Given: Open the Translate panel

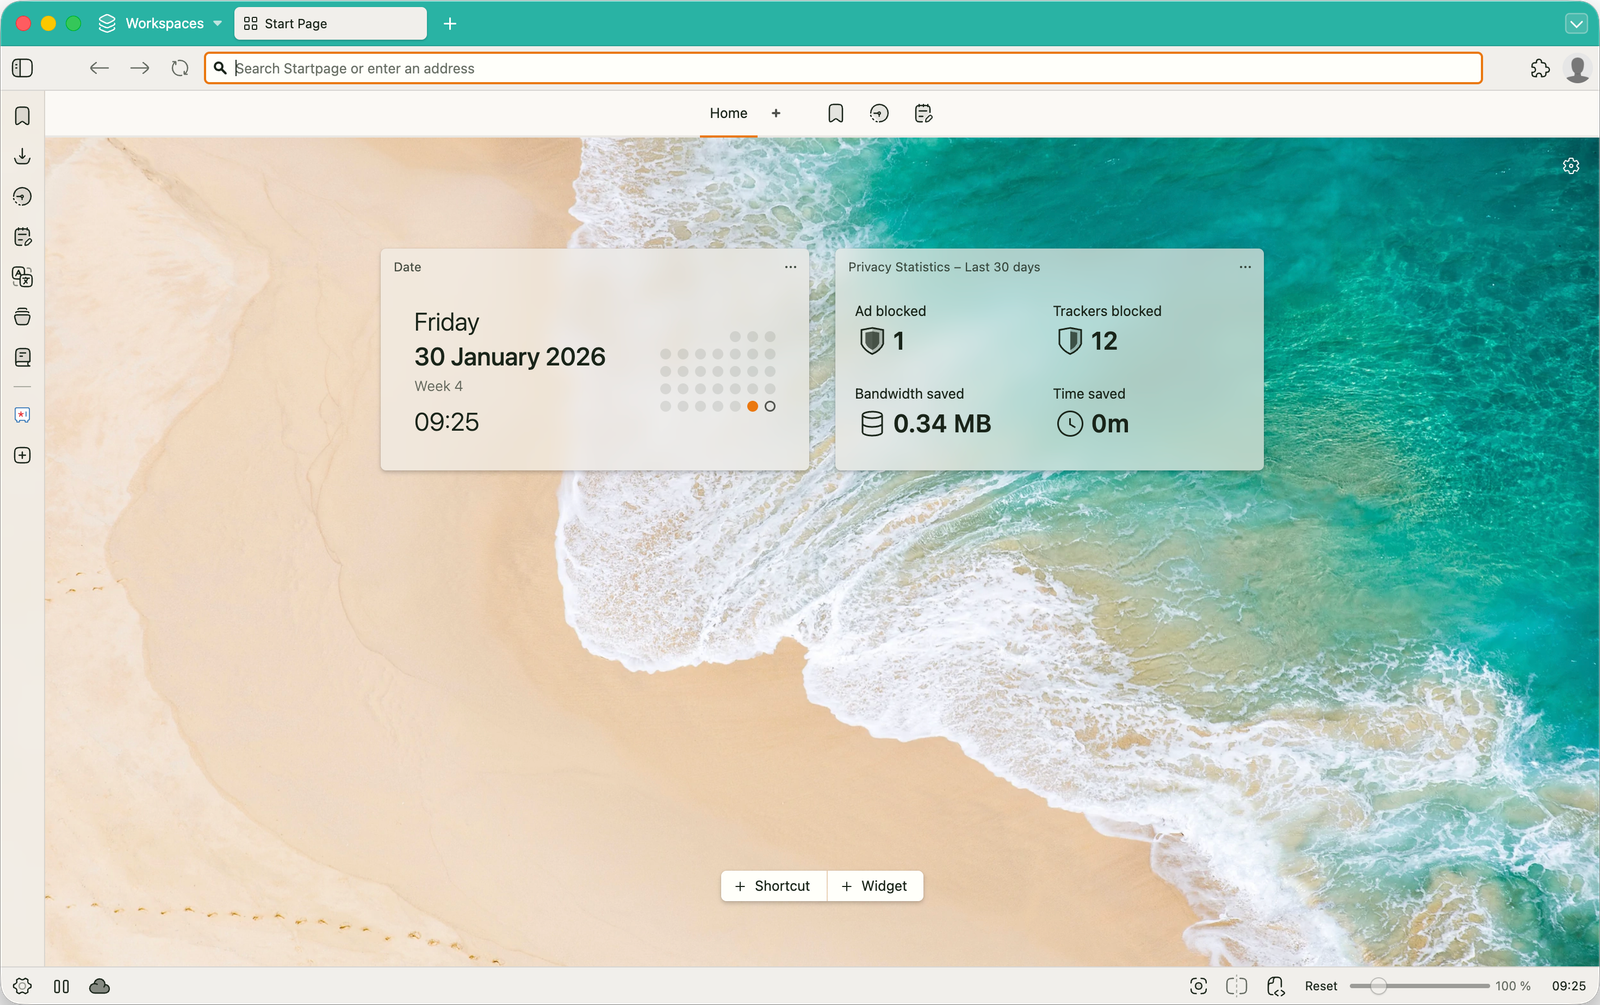Looking at the screenshot, I should 22,277.
